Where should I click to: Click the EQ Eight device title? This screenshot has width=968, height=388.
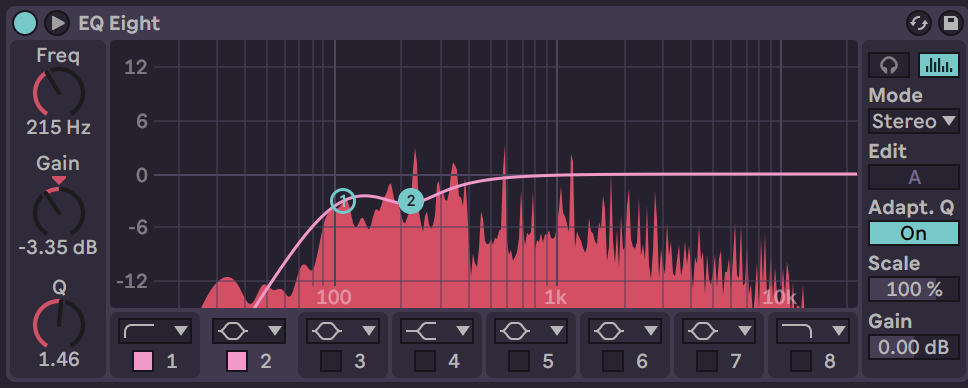point(119,23)
